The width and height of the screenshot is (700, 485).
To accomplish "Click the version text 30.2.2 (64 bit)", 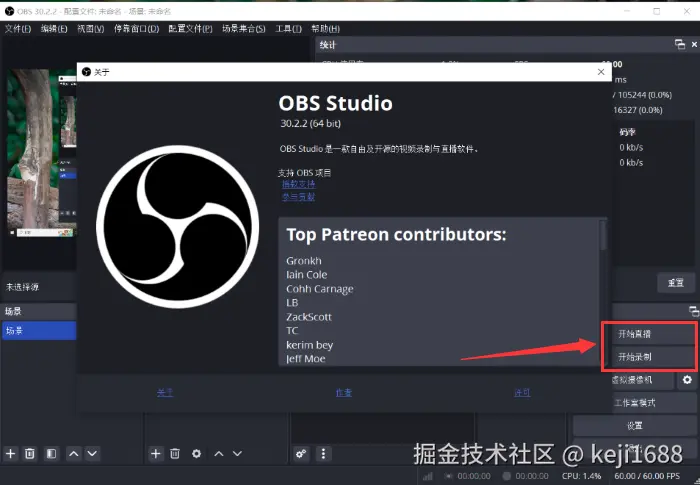I will [x=311, y=124].
